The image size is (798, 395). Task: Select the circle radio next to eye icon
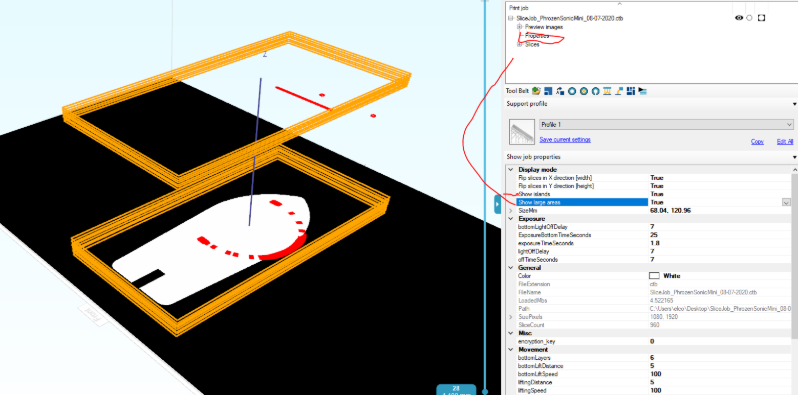click(x=749, y=18)
